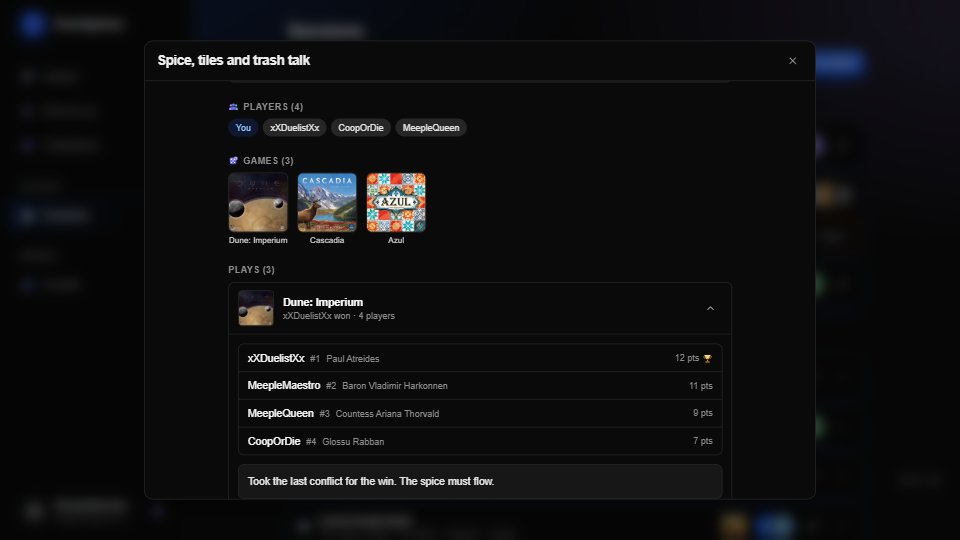This screenshot has height=540, width=960.
Task: Click the games dice icon
Action: pyautogui.click(x=233, y=160)
